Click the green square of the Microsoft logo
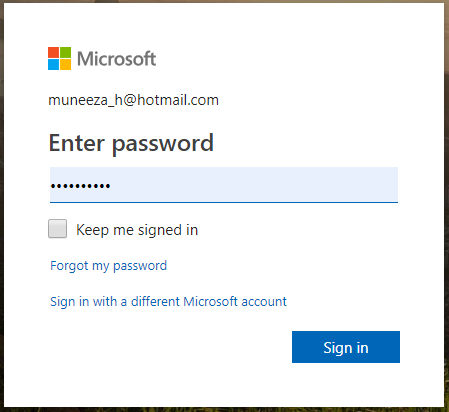 [x=66, y=52]
